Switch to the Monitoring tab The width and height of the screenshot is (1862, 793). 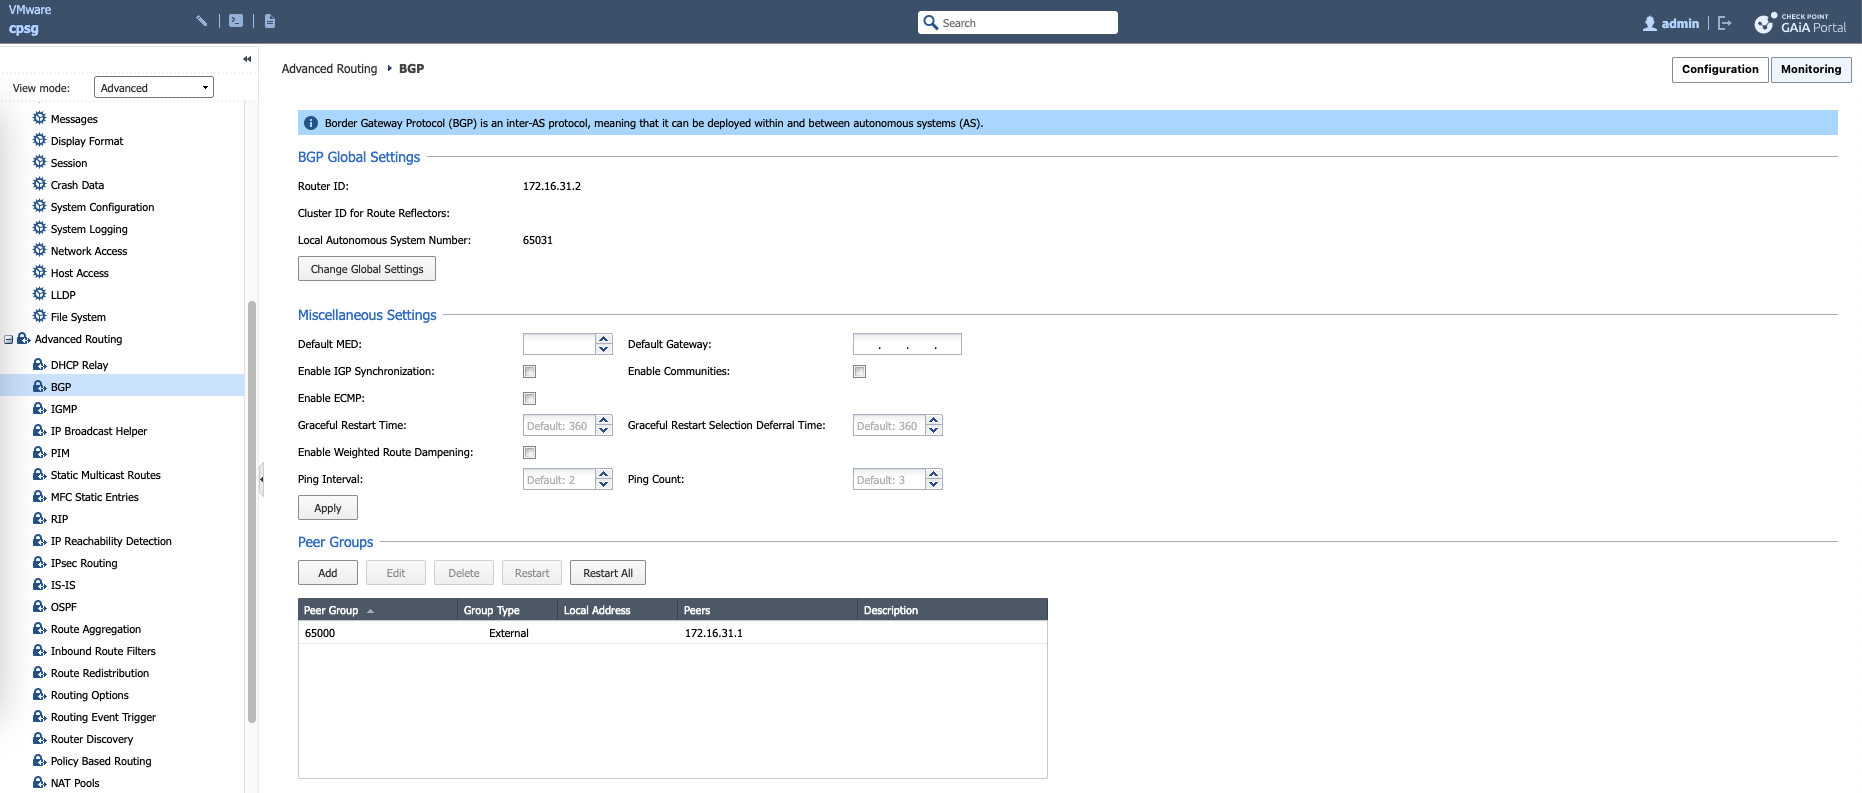1810,69
